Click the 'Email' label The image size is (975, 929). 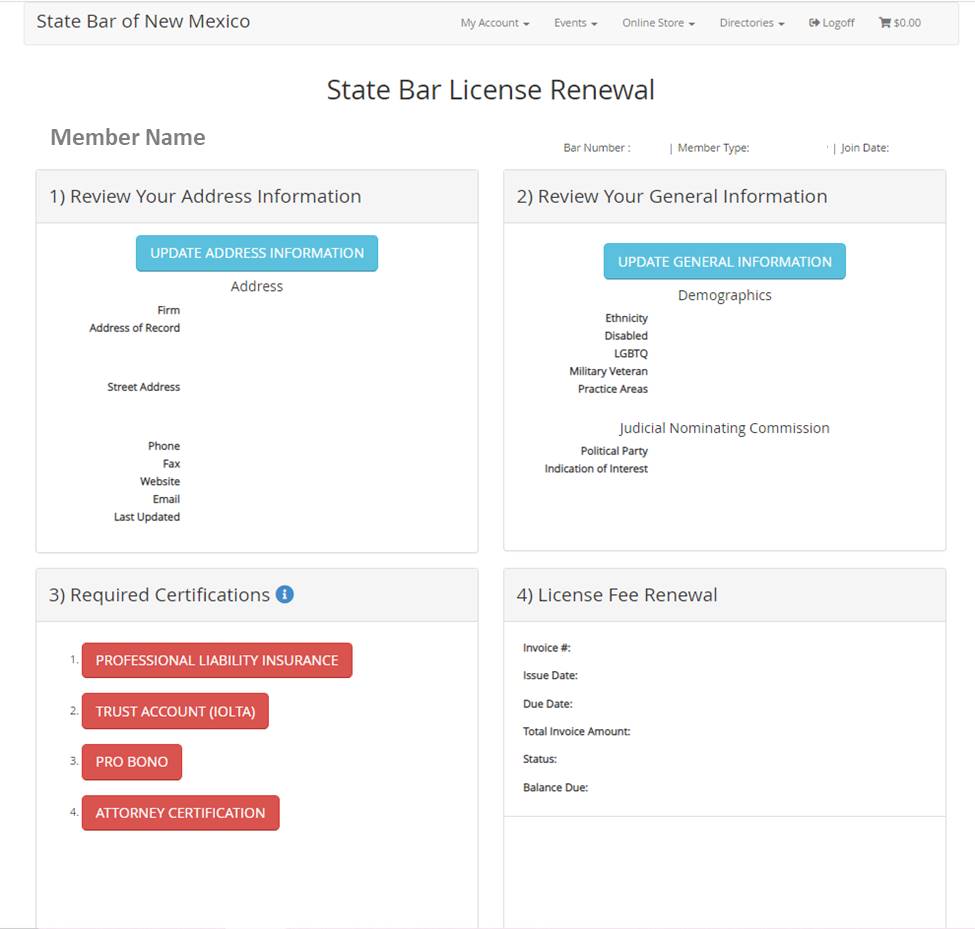[167, 499]
